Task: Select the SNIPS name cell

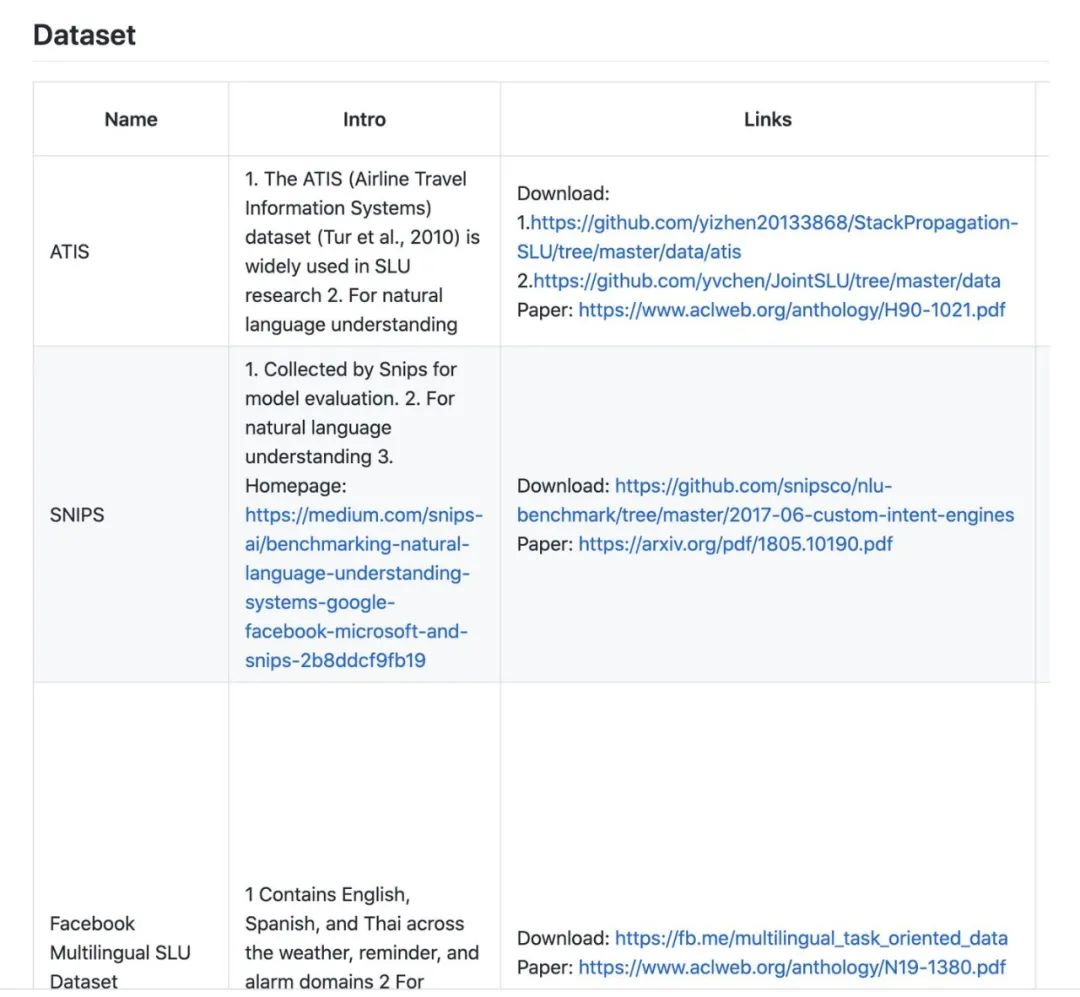Action: (77, 515)
